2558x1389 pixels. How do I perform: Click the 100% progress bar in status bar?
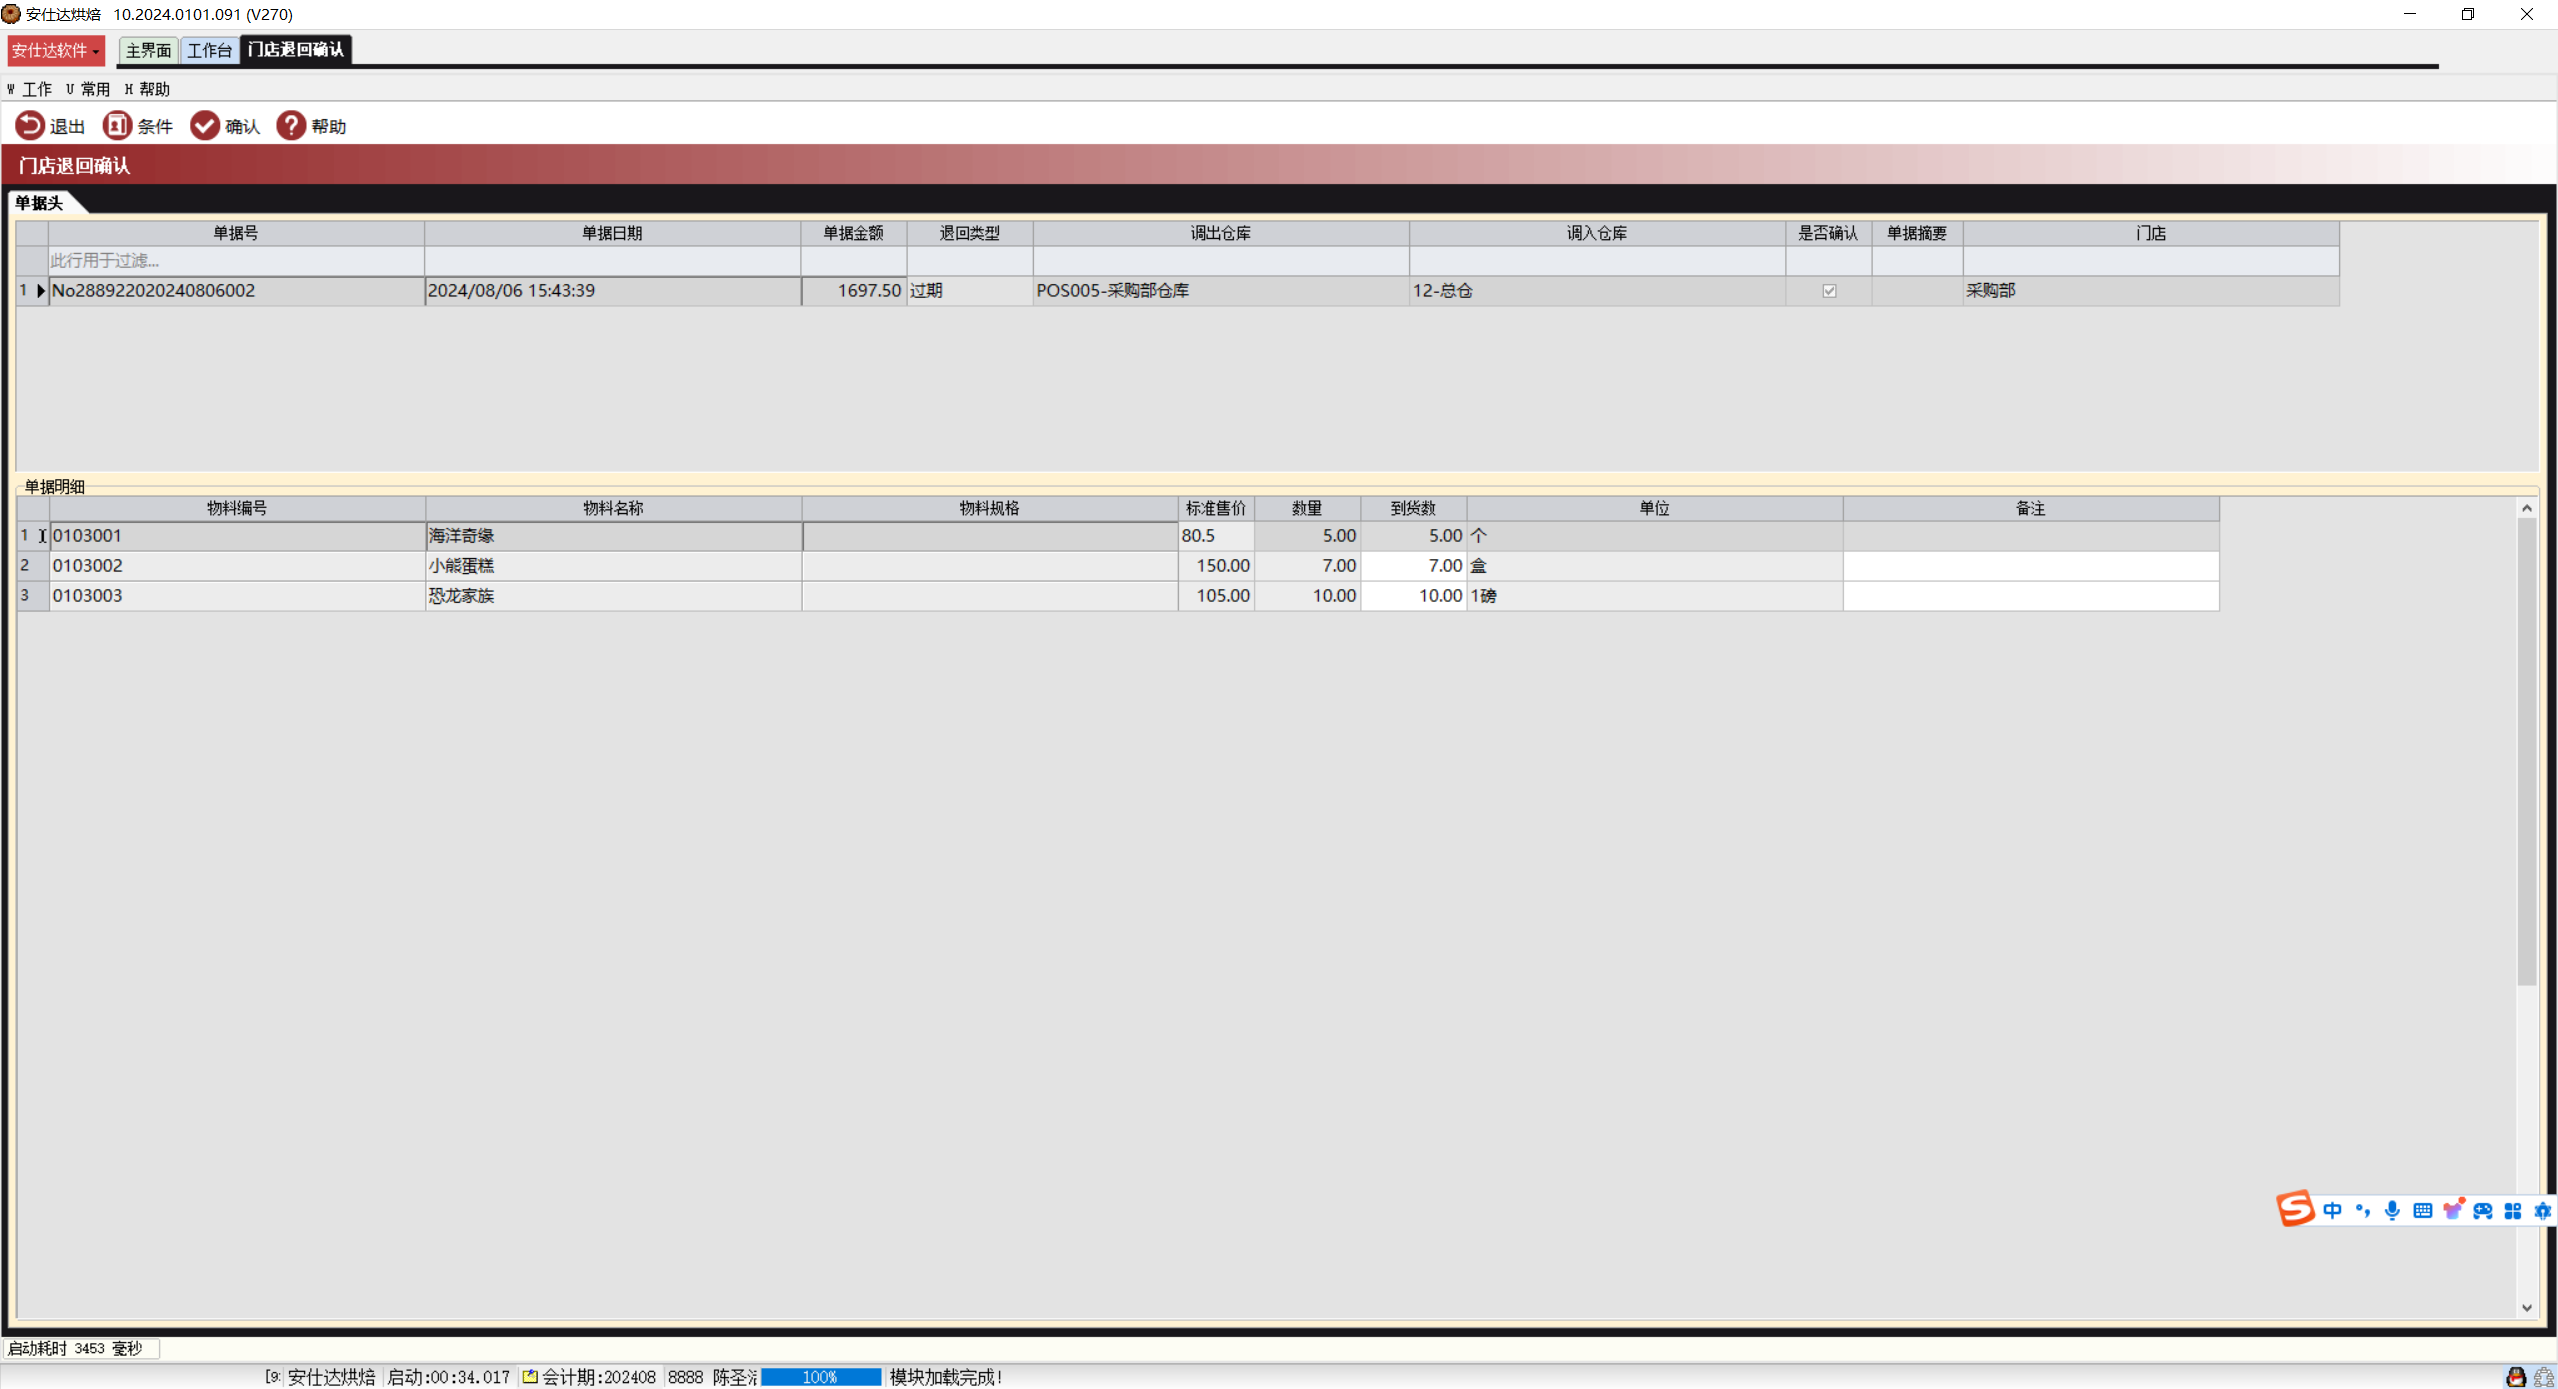(x=820, y=1377)
